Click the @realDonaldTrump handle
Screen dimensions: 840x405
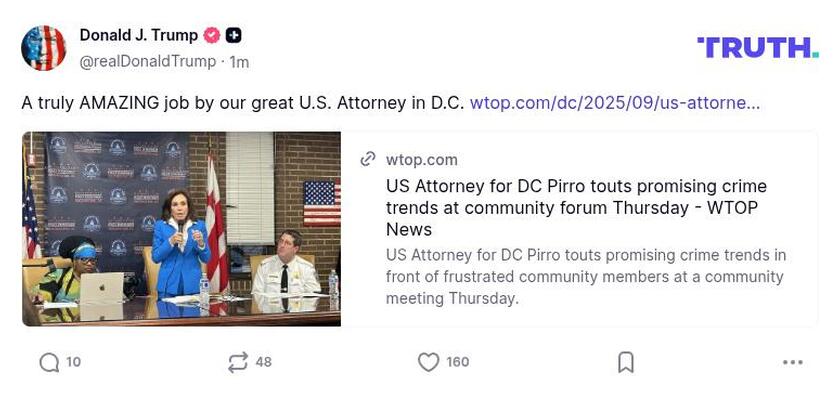[x=147, y=61]
